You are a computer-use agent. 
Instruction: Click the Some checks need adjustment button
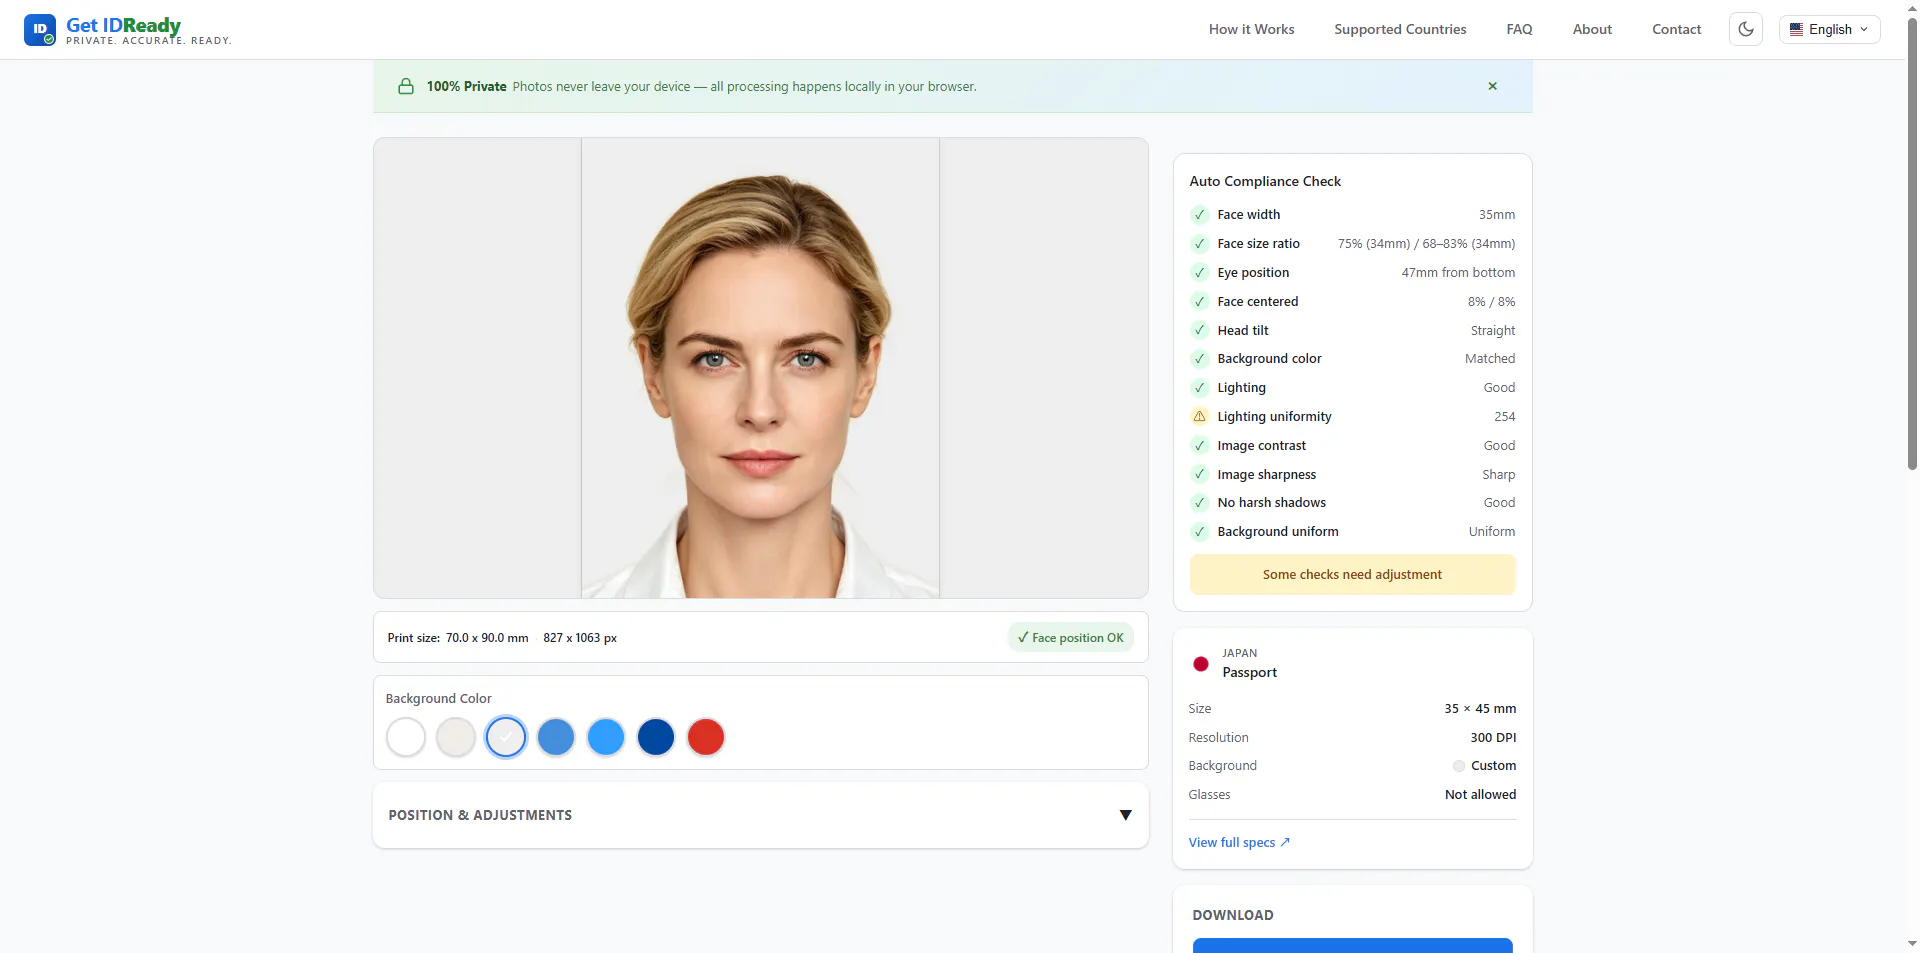1352,574
